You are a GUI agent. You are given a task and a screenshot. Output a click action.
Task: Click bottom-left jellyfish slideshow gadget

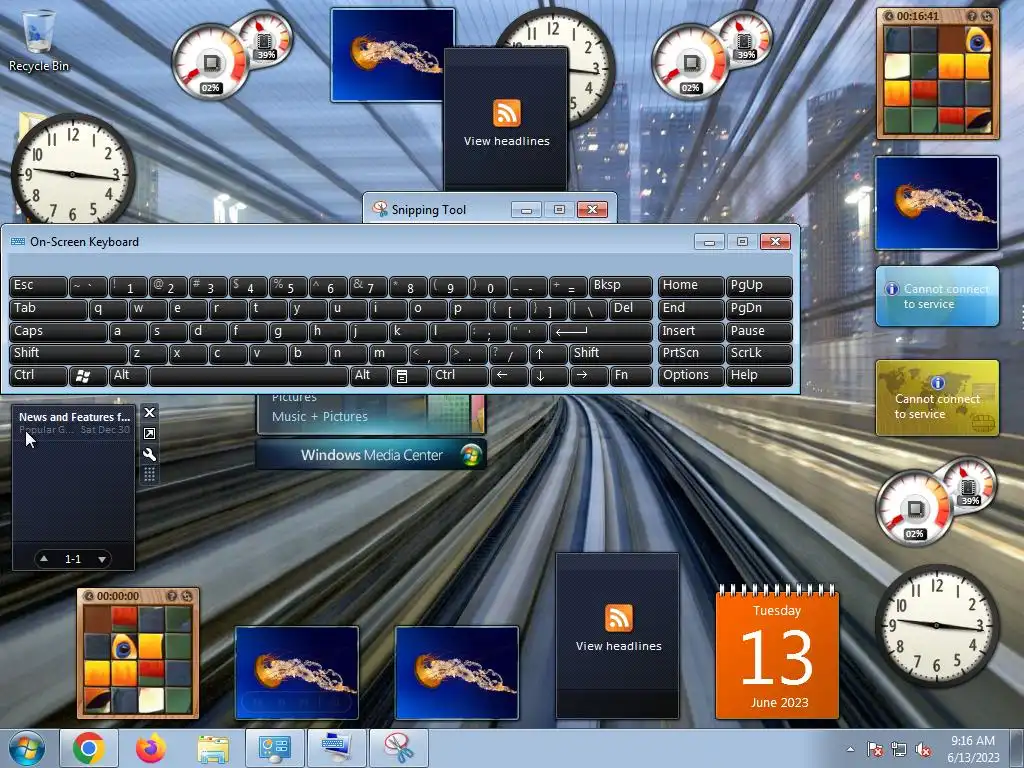(297, 673)
